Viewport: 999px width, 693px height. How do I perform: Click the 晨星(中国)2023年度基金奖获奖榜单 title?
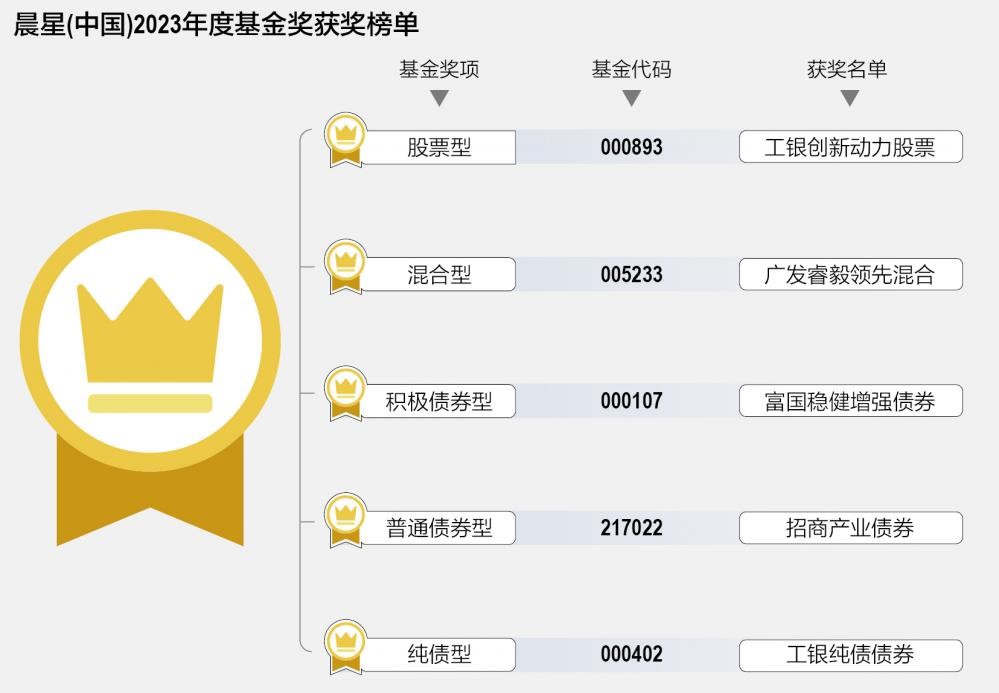tap(217, 24)
